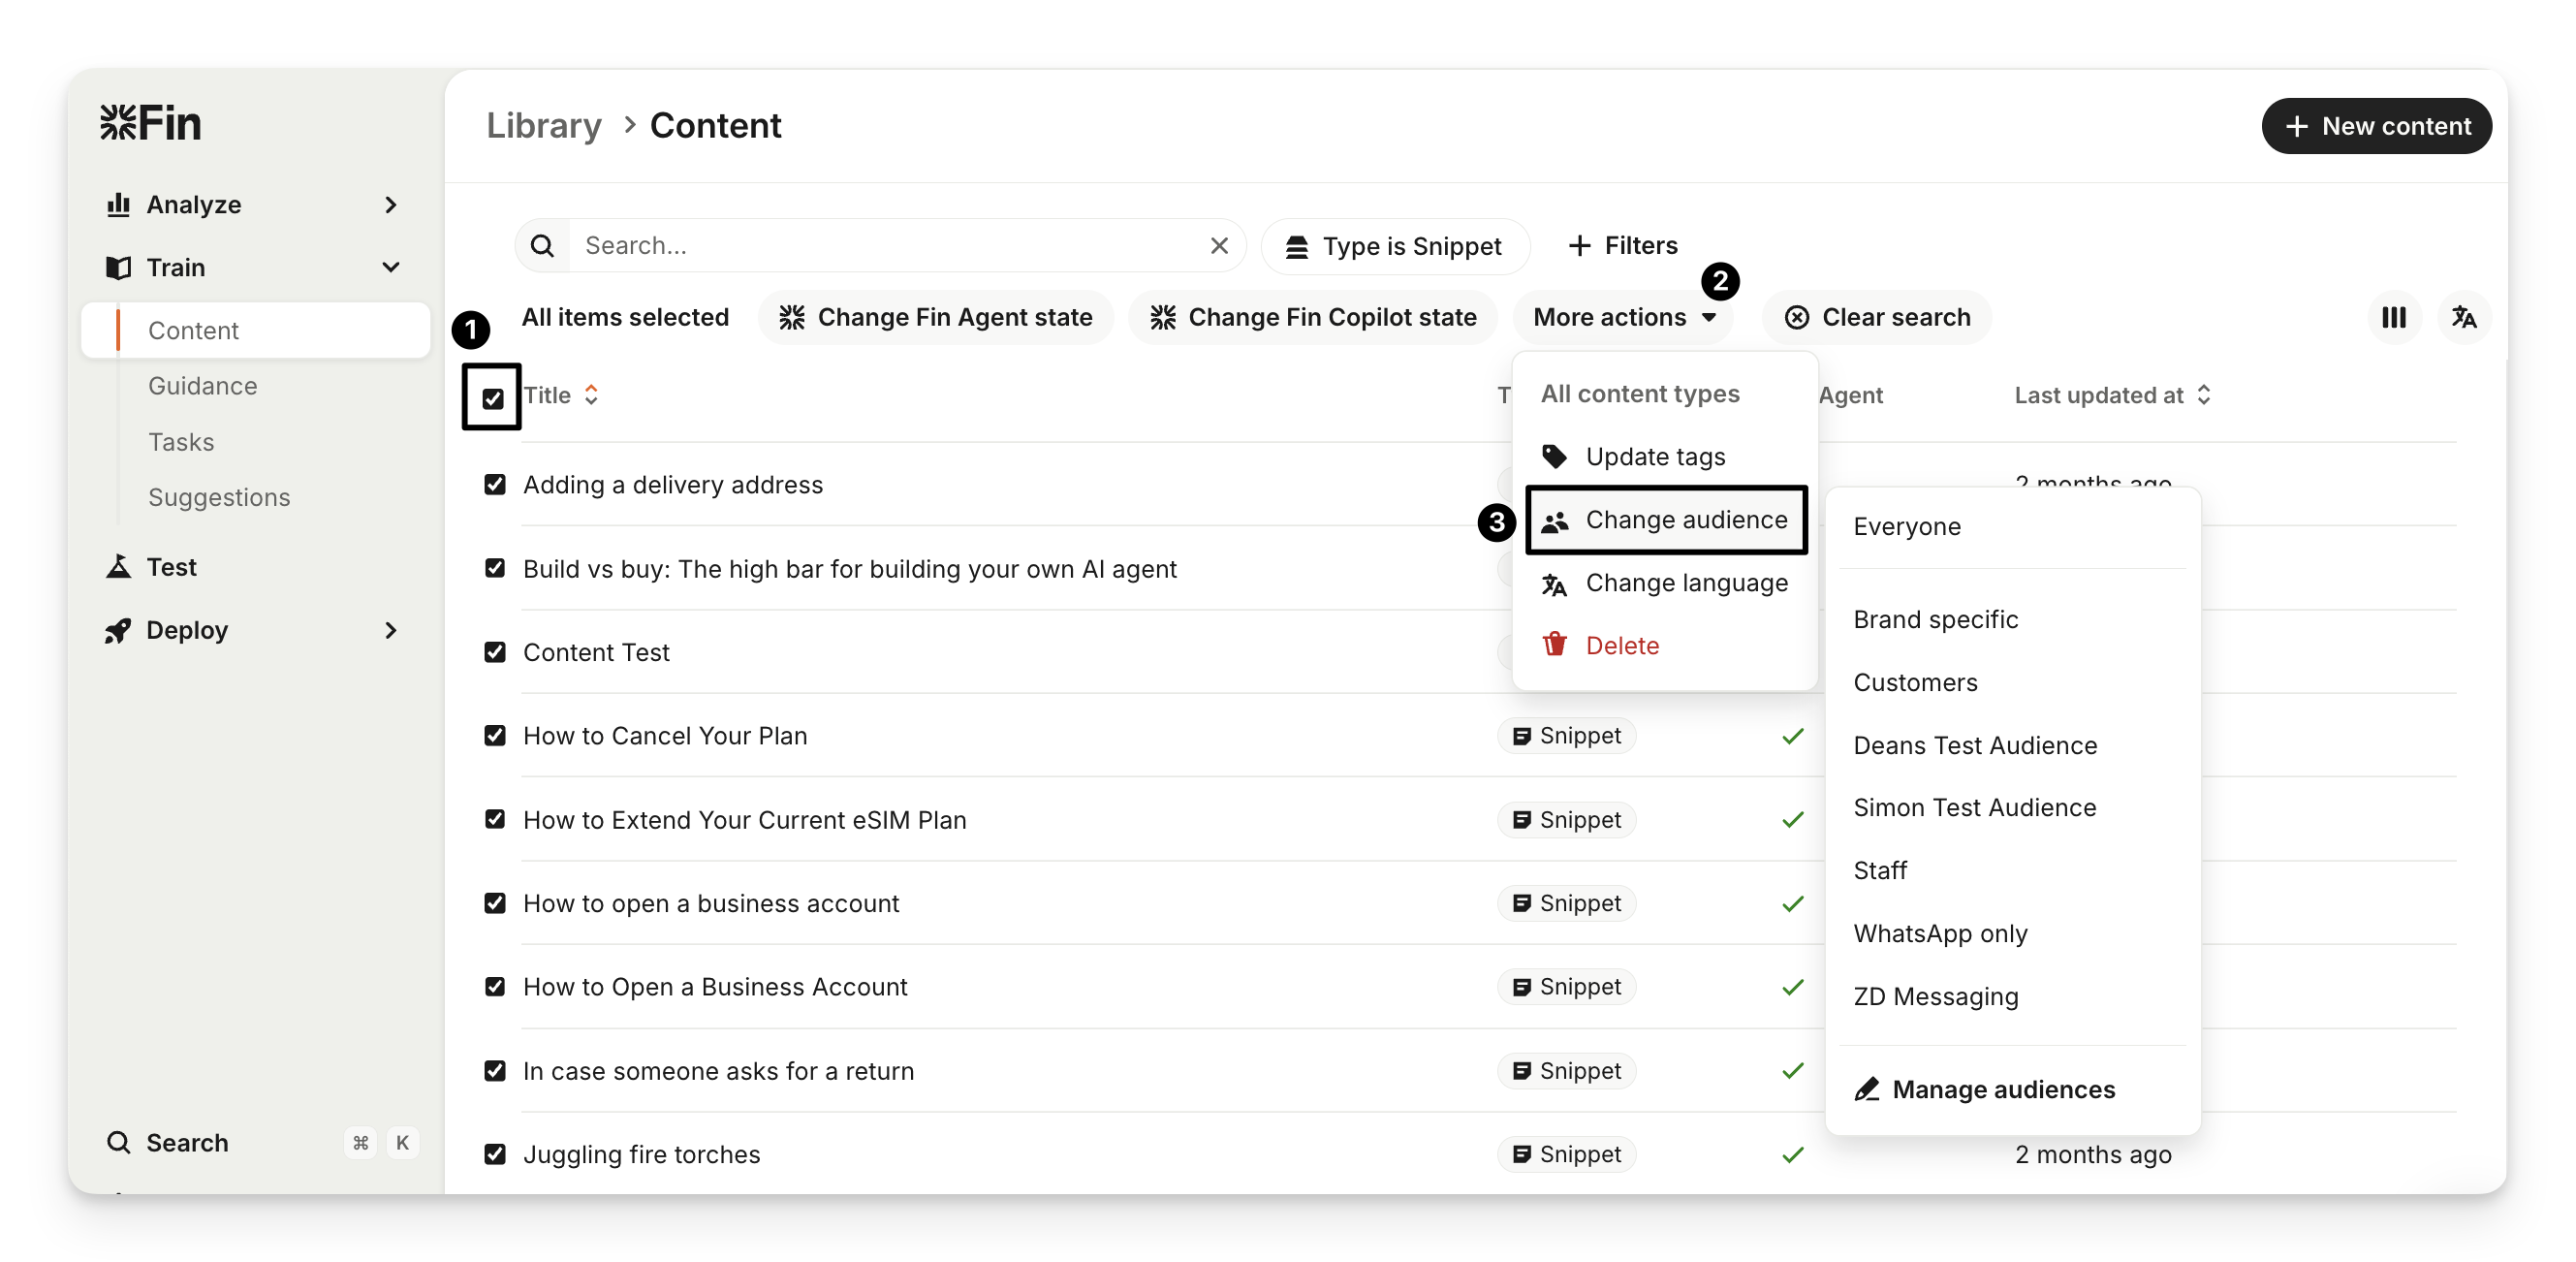Open the More actions dropdown
The image size is (2576, 1262).
click(1623, 317)
